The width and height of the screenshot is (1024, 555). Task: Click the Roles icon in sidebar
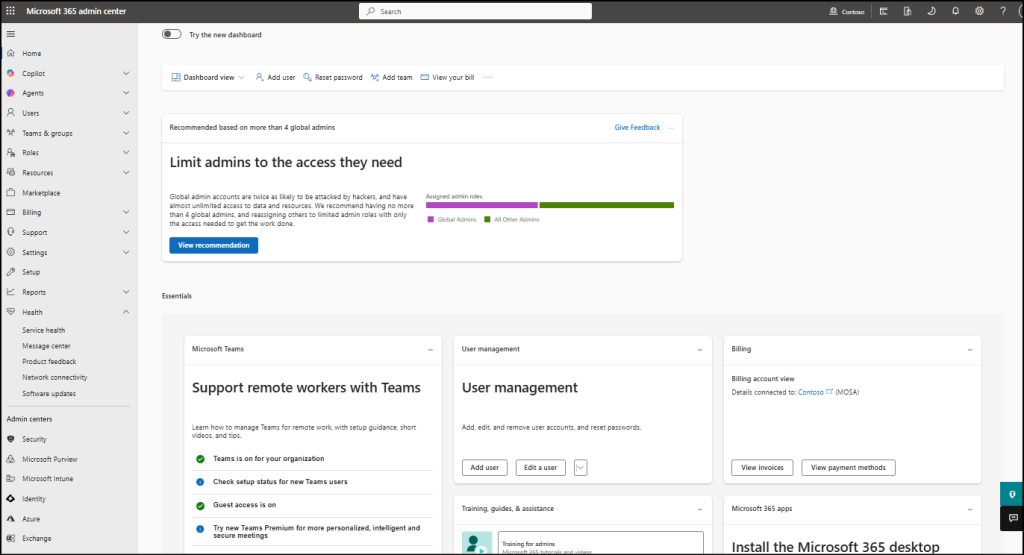(10, 153)
